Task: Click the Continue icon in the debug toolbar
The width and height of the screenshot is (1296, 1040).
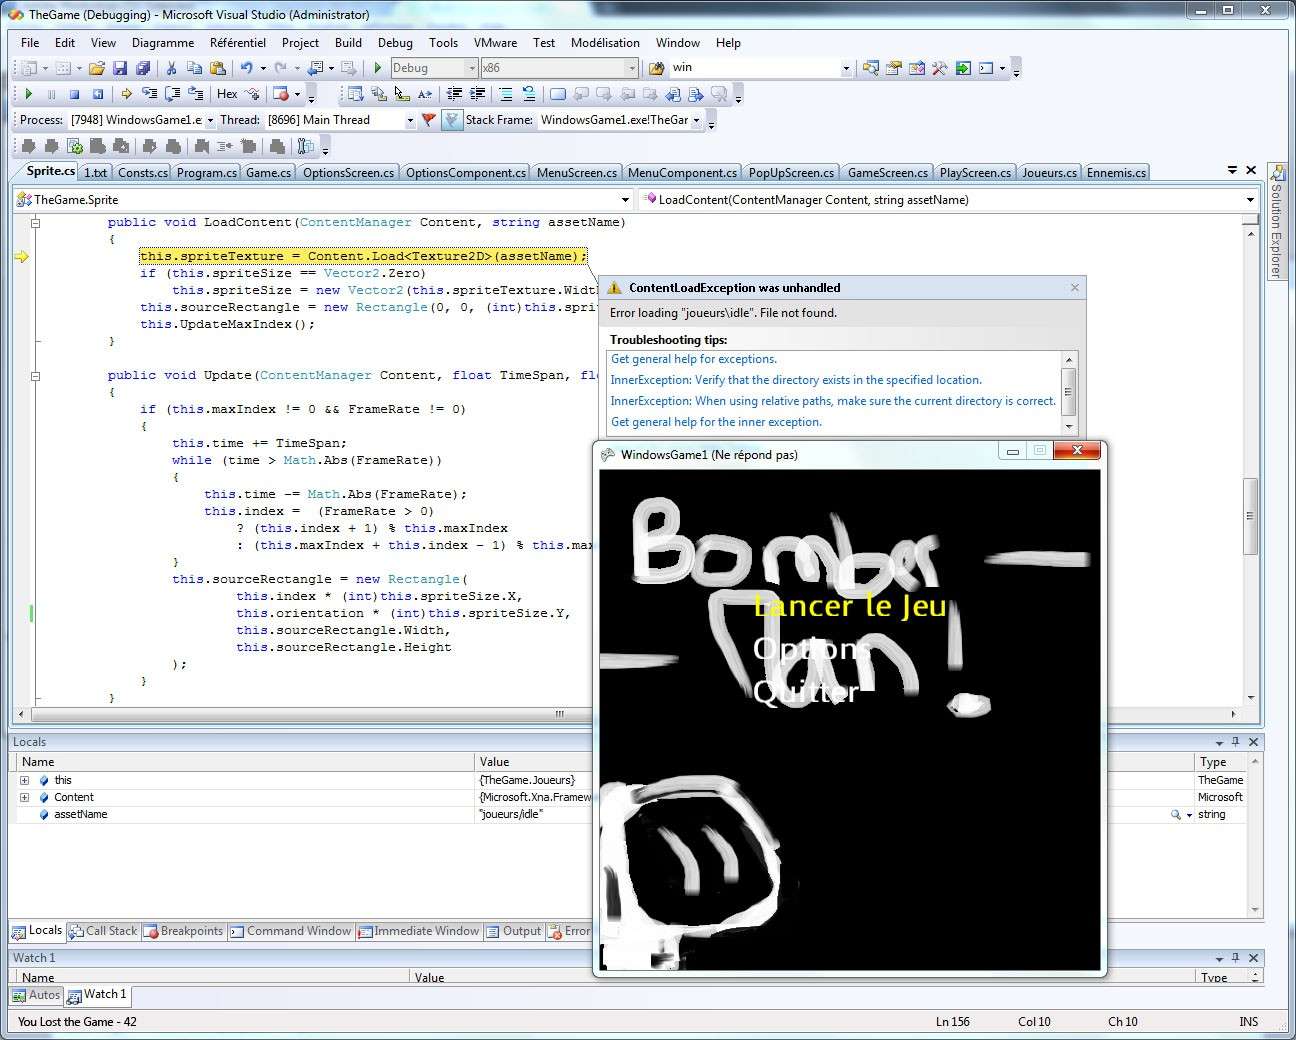Action: [28, 94]
